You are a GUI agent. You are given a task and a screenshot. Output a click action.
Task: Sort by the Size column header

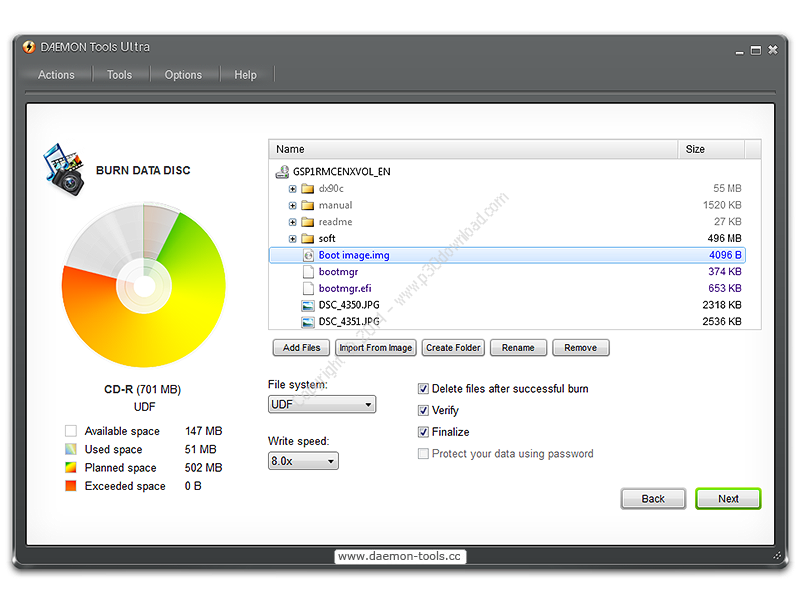(711, 149)
